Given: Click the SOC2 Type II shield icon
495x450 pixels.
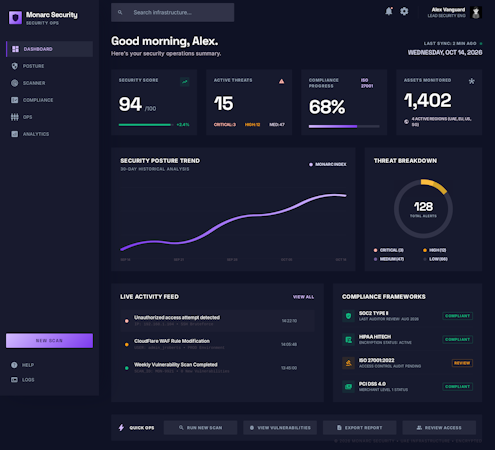Looking at the screenshot, I should 348,316.
